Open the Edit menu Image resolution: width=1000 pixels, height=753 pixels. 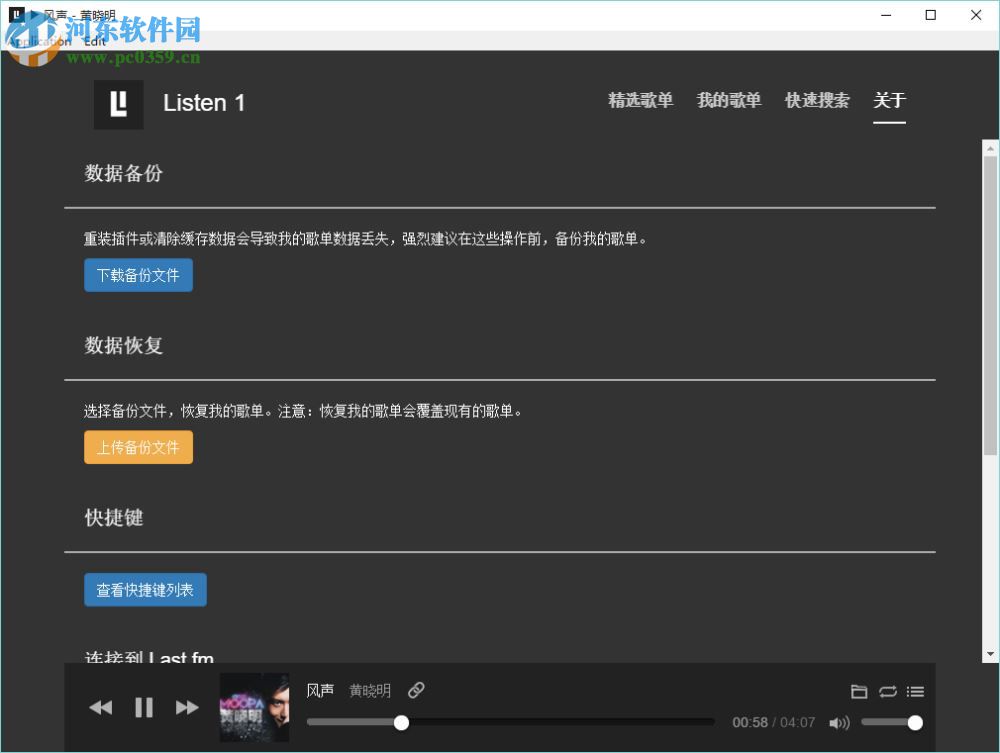click(95, 42)
